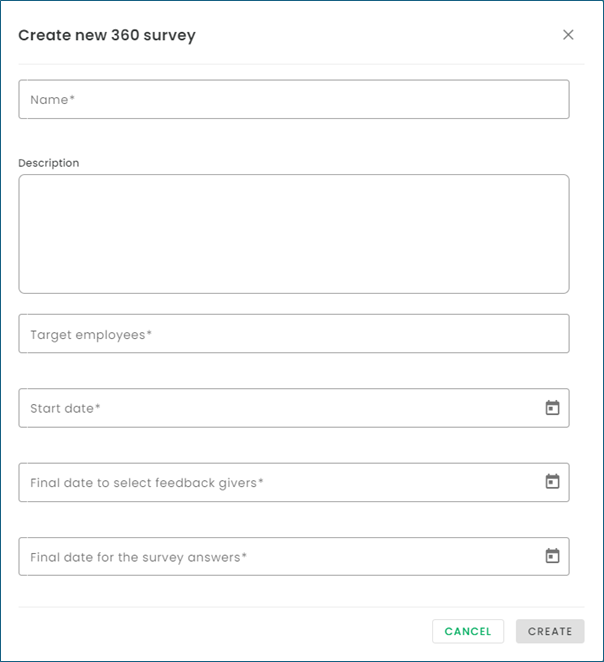Click the Start date* placeholder label

(65, 408)
